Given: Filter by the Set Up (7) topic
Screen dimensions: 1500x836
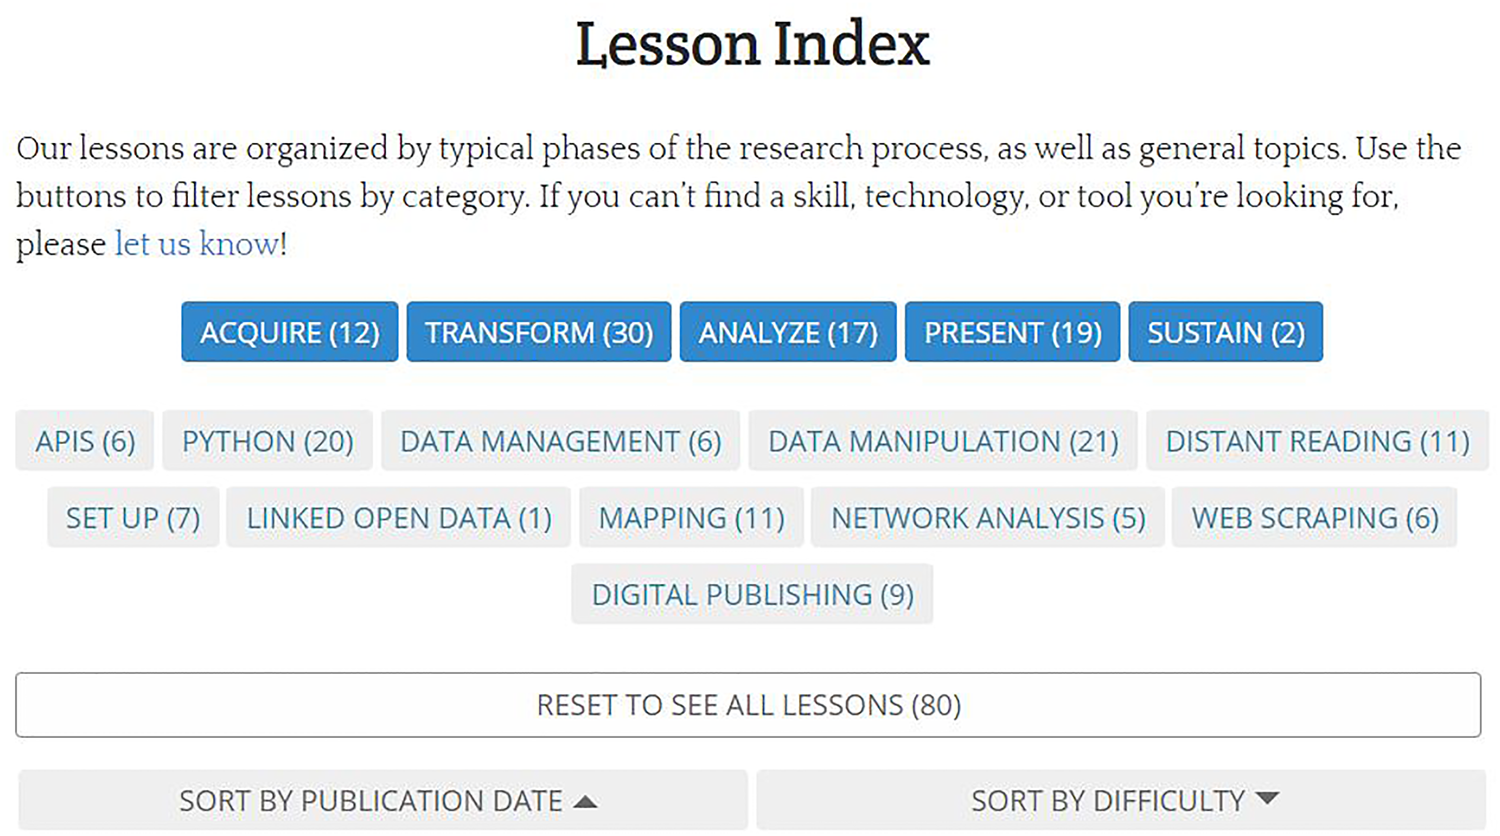Looking at the screenshot, I should point(133,518).
